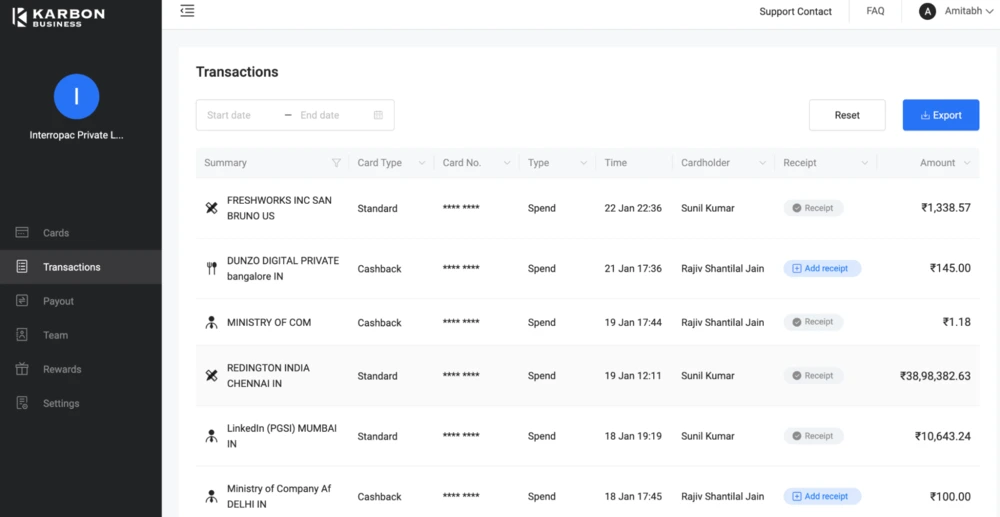This screenshot has width=1000, height=517.
Task: Click the Rewards gift icon
Action: (22, 369)
